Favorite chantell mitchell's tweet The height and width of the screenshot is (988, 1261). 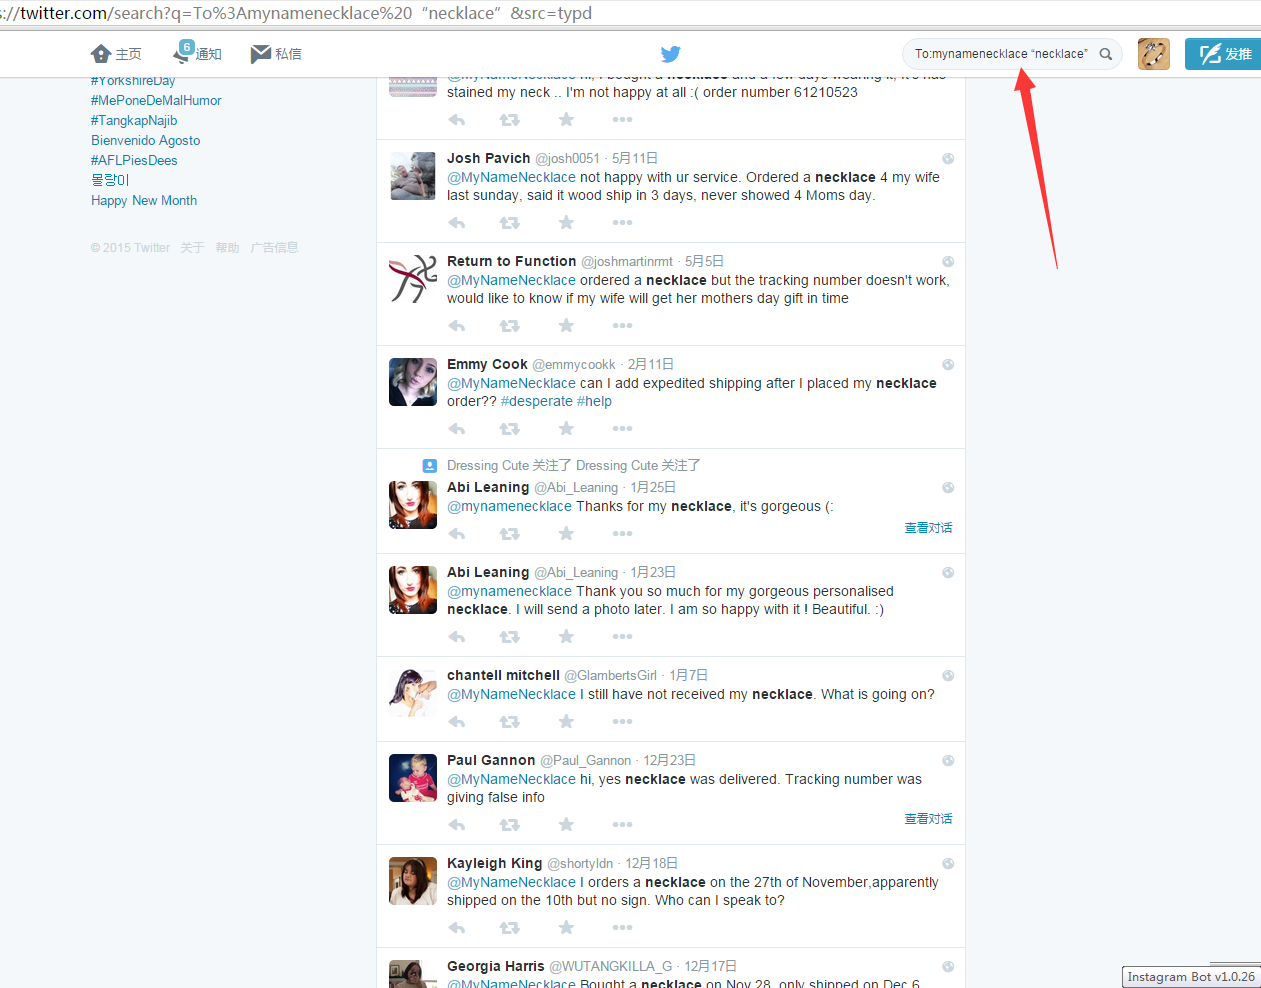[x=566, y=722]
